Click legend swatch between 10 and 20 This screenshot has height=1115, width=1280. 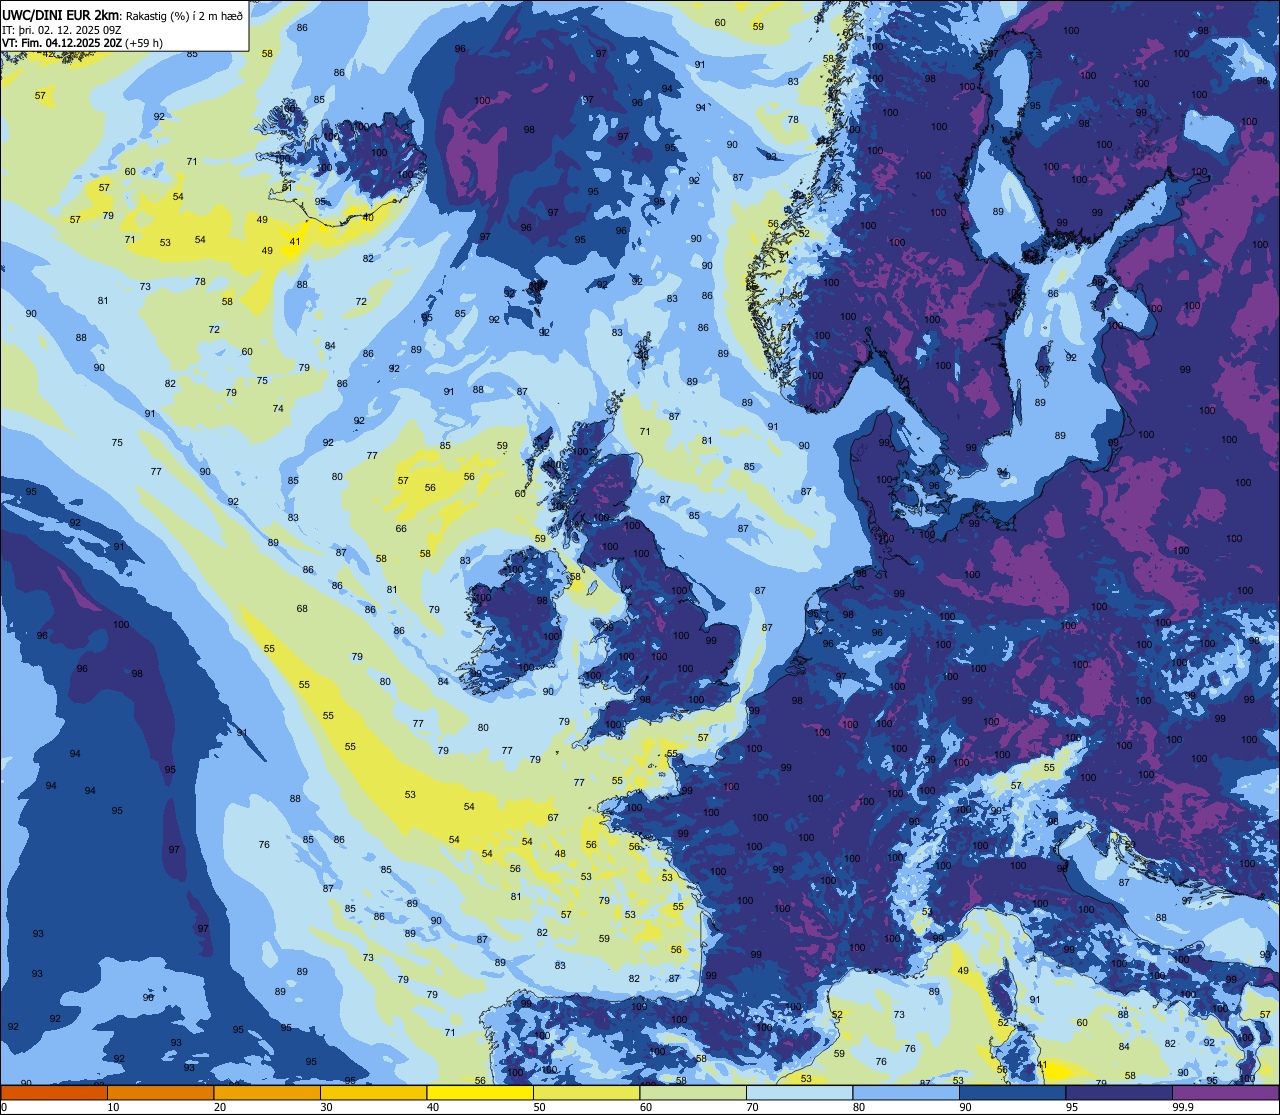160,1092
